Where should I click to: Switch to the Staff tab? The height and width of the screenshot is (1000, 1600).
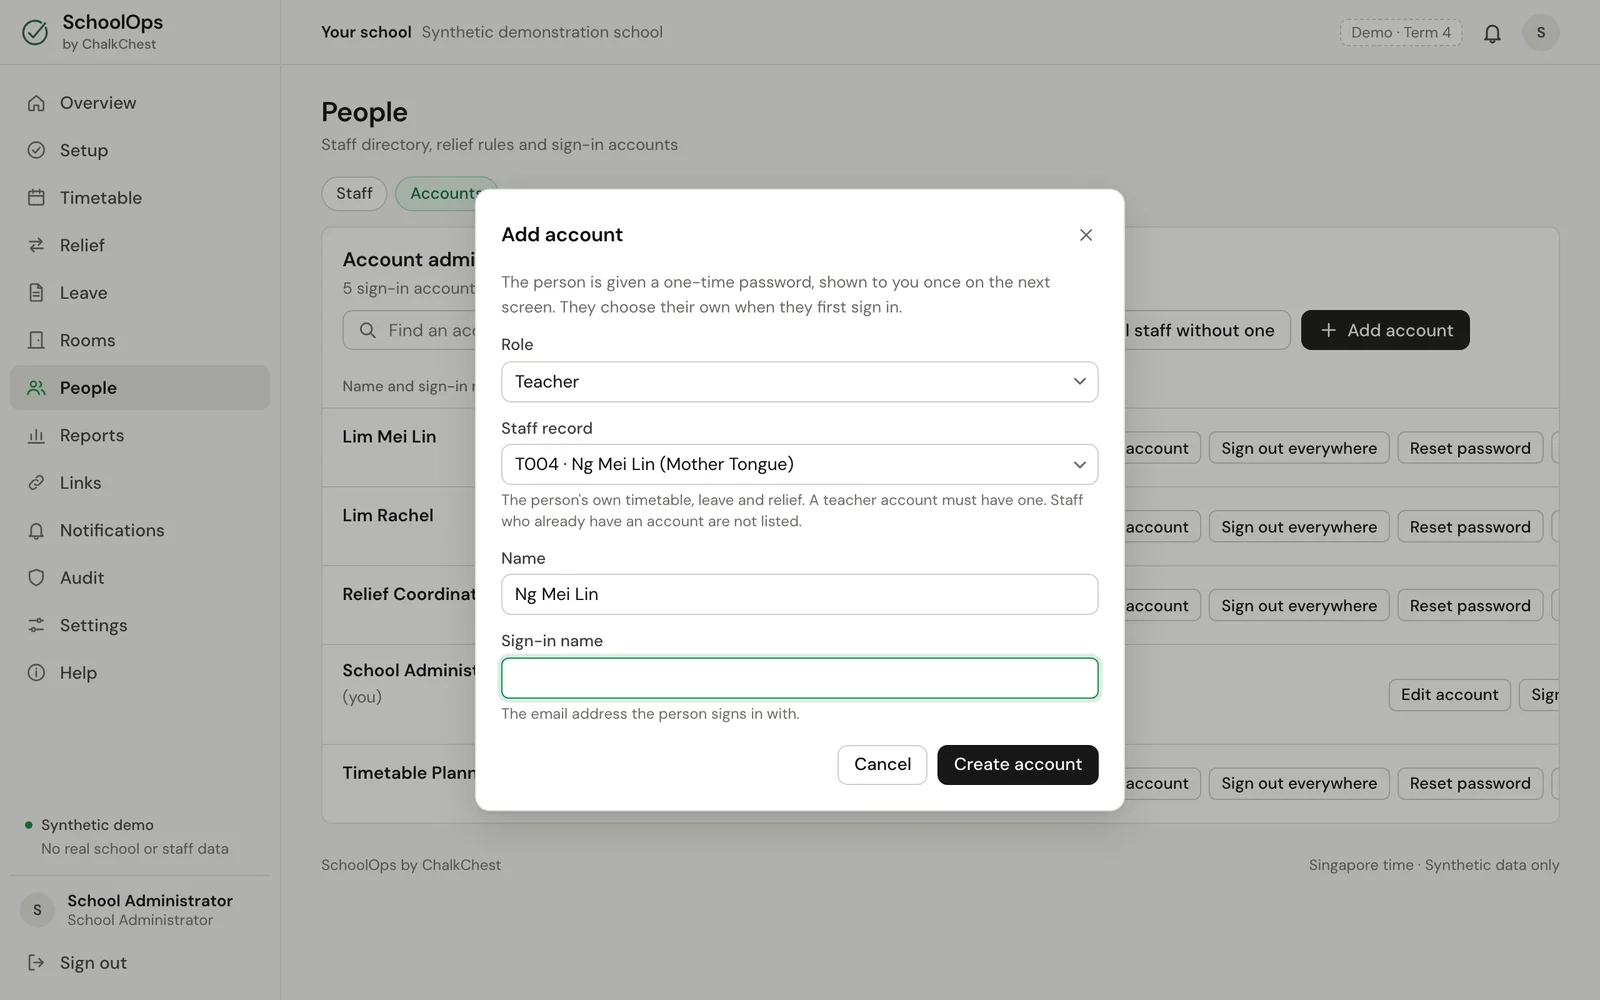(354, 194)
